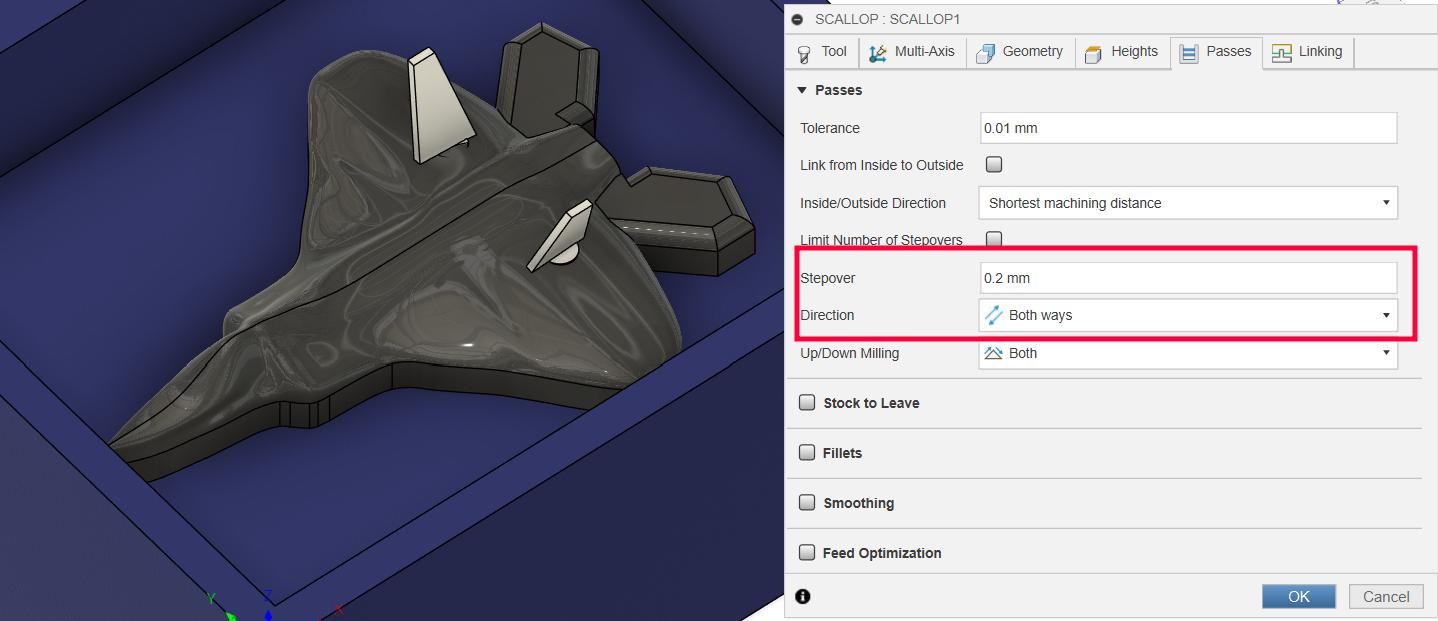Image resolution: width=1438 pixels, height=621 pixels.
Task: Open the Direction dropdown set to Both ways
Action: (x=1188, y=315)
